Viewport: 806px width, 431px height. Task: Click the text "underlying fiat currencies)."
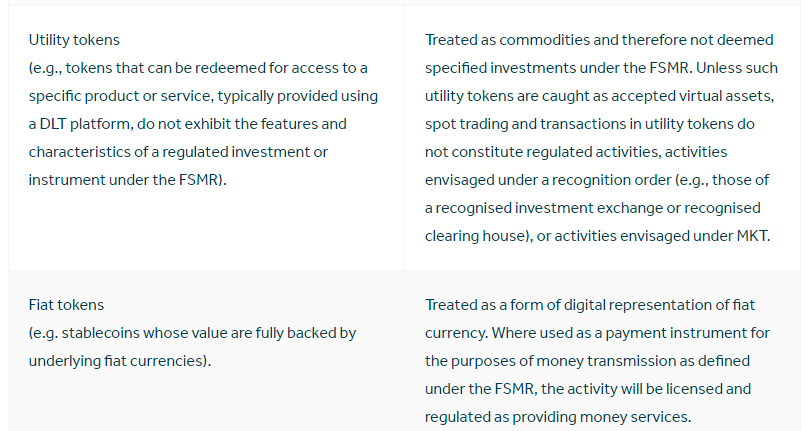119,361
